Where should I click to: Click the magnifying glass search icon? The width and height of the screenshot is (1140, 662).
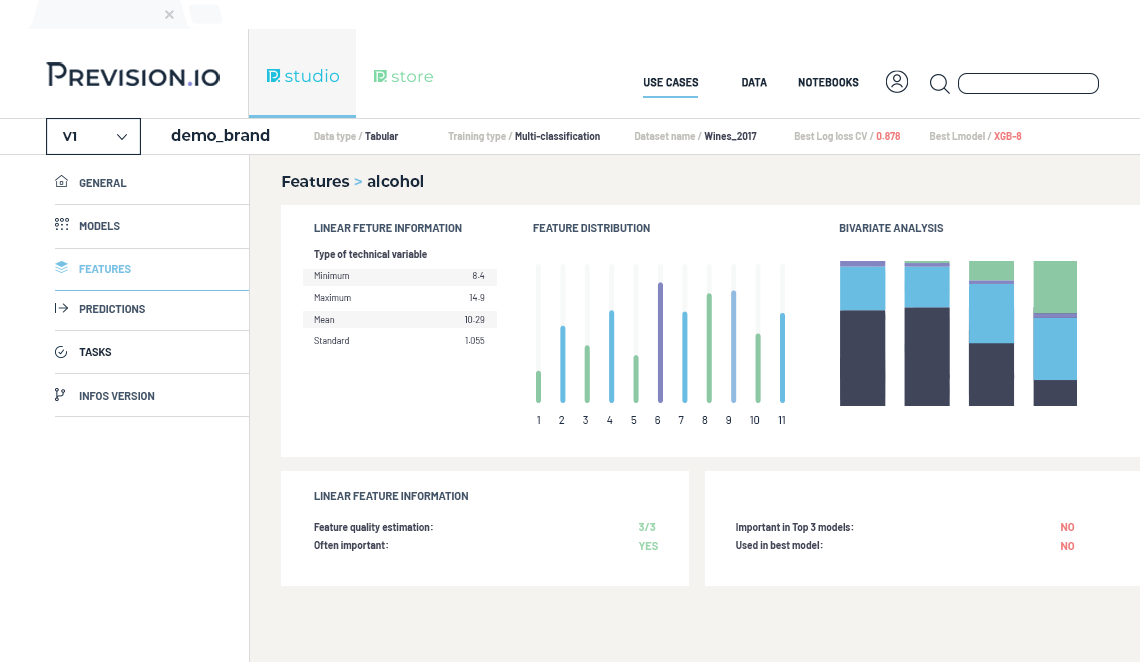939,84
